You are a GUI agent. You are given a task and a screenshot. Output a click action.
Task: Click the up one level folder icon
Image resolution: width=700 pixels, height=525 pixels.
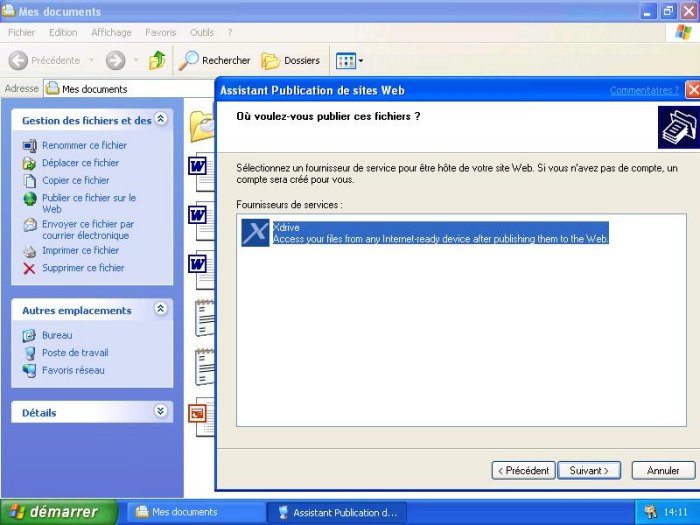coord(157,60)
